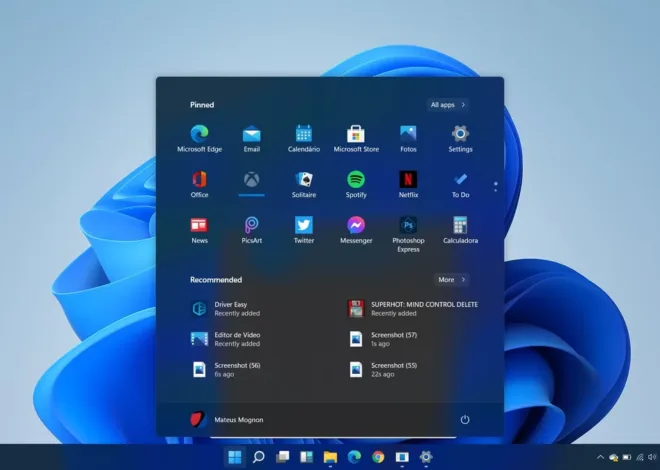
Task: Open the Calendário app
Action: 303,139
